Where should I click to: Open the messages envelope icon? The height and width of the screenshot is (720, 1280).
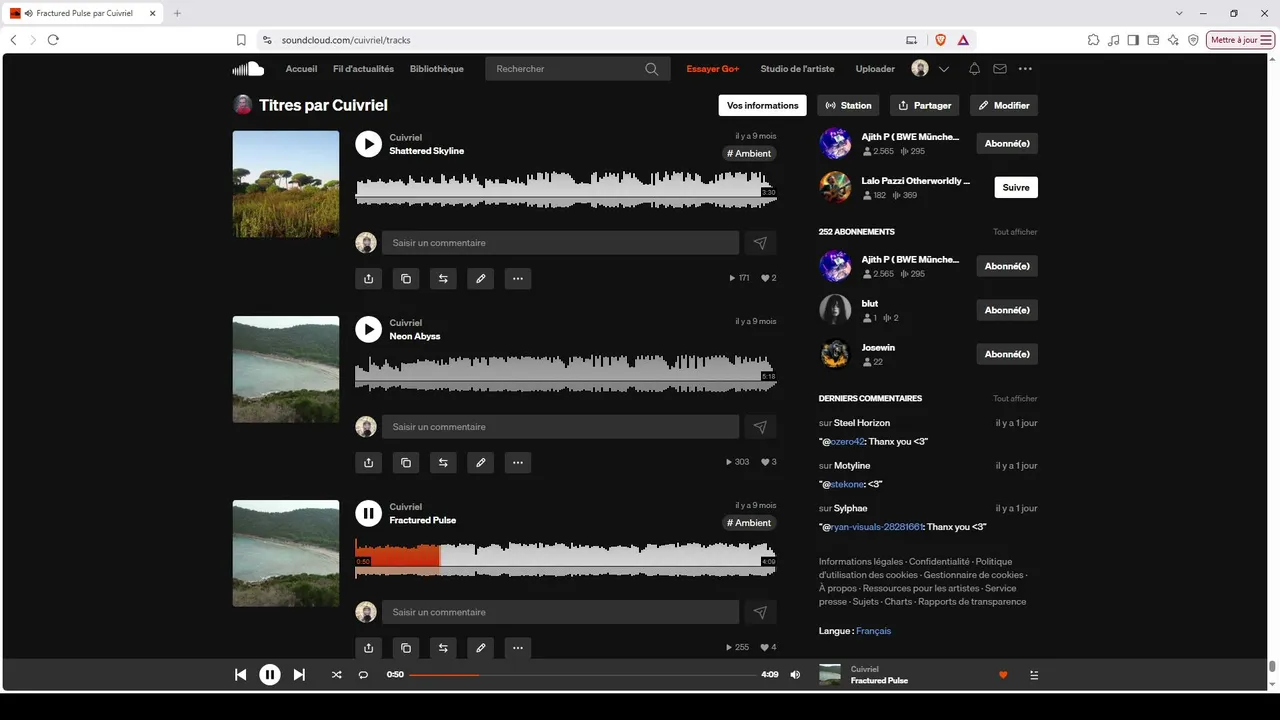coord(1000,69)
